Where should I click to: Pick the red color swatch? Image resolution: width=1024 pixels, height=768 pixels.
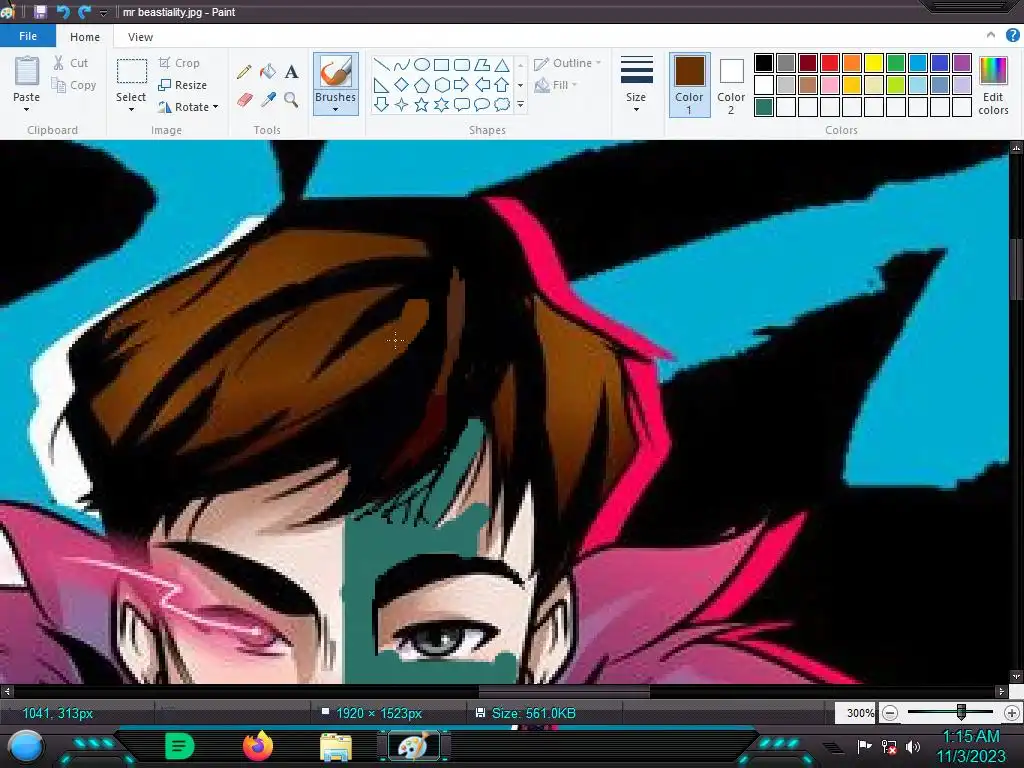pyautogui.click(x=830, y=63)
